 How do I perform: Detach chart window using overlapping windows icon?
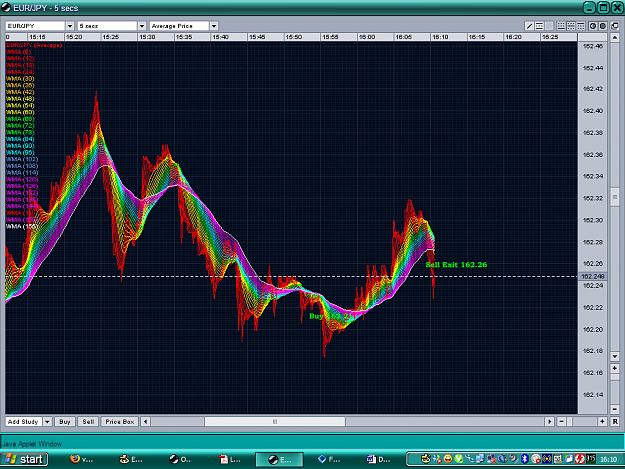coord(615,26)
